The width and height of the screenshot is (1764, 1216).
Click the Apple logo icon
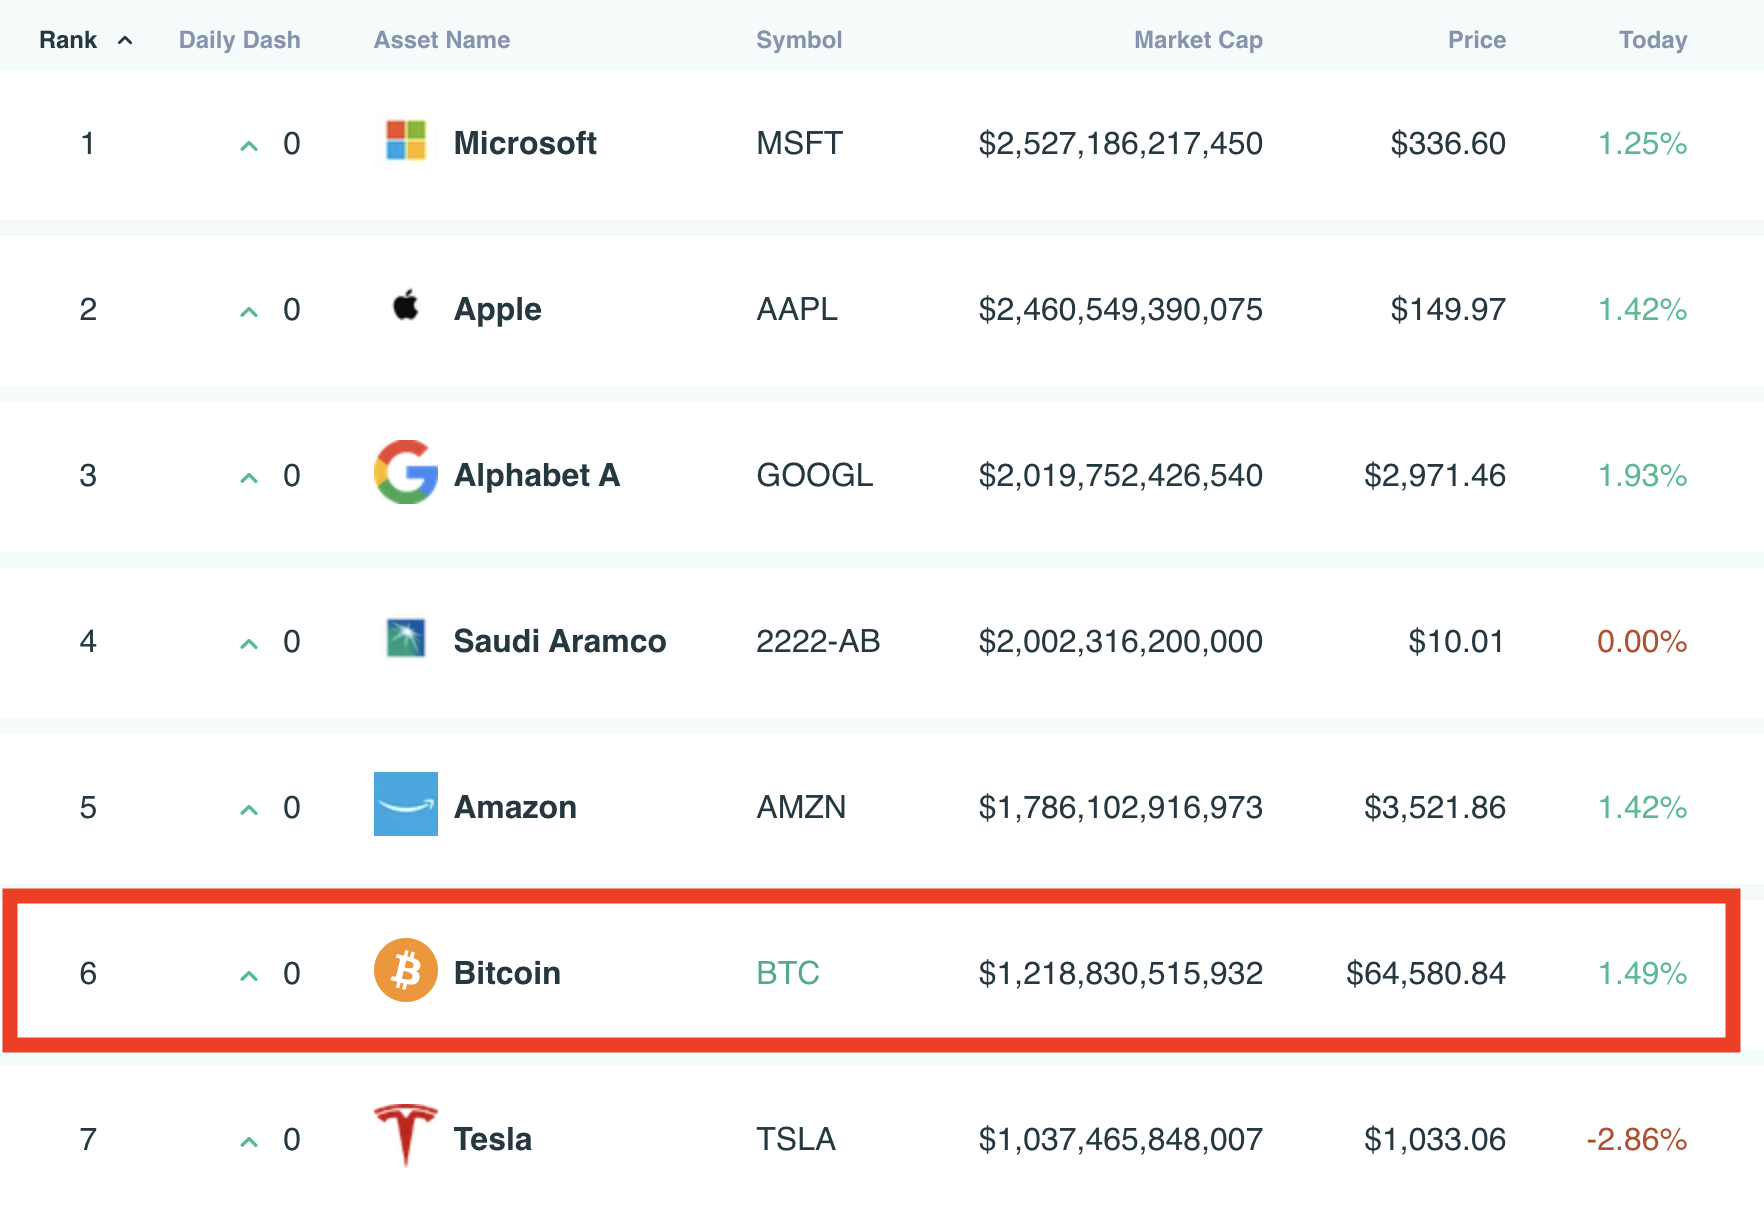click(406, 305)
